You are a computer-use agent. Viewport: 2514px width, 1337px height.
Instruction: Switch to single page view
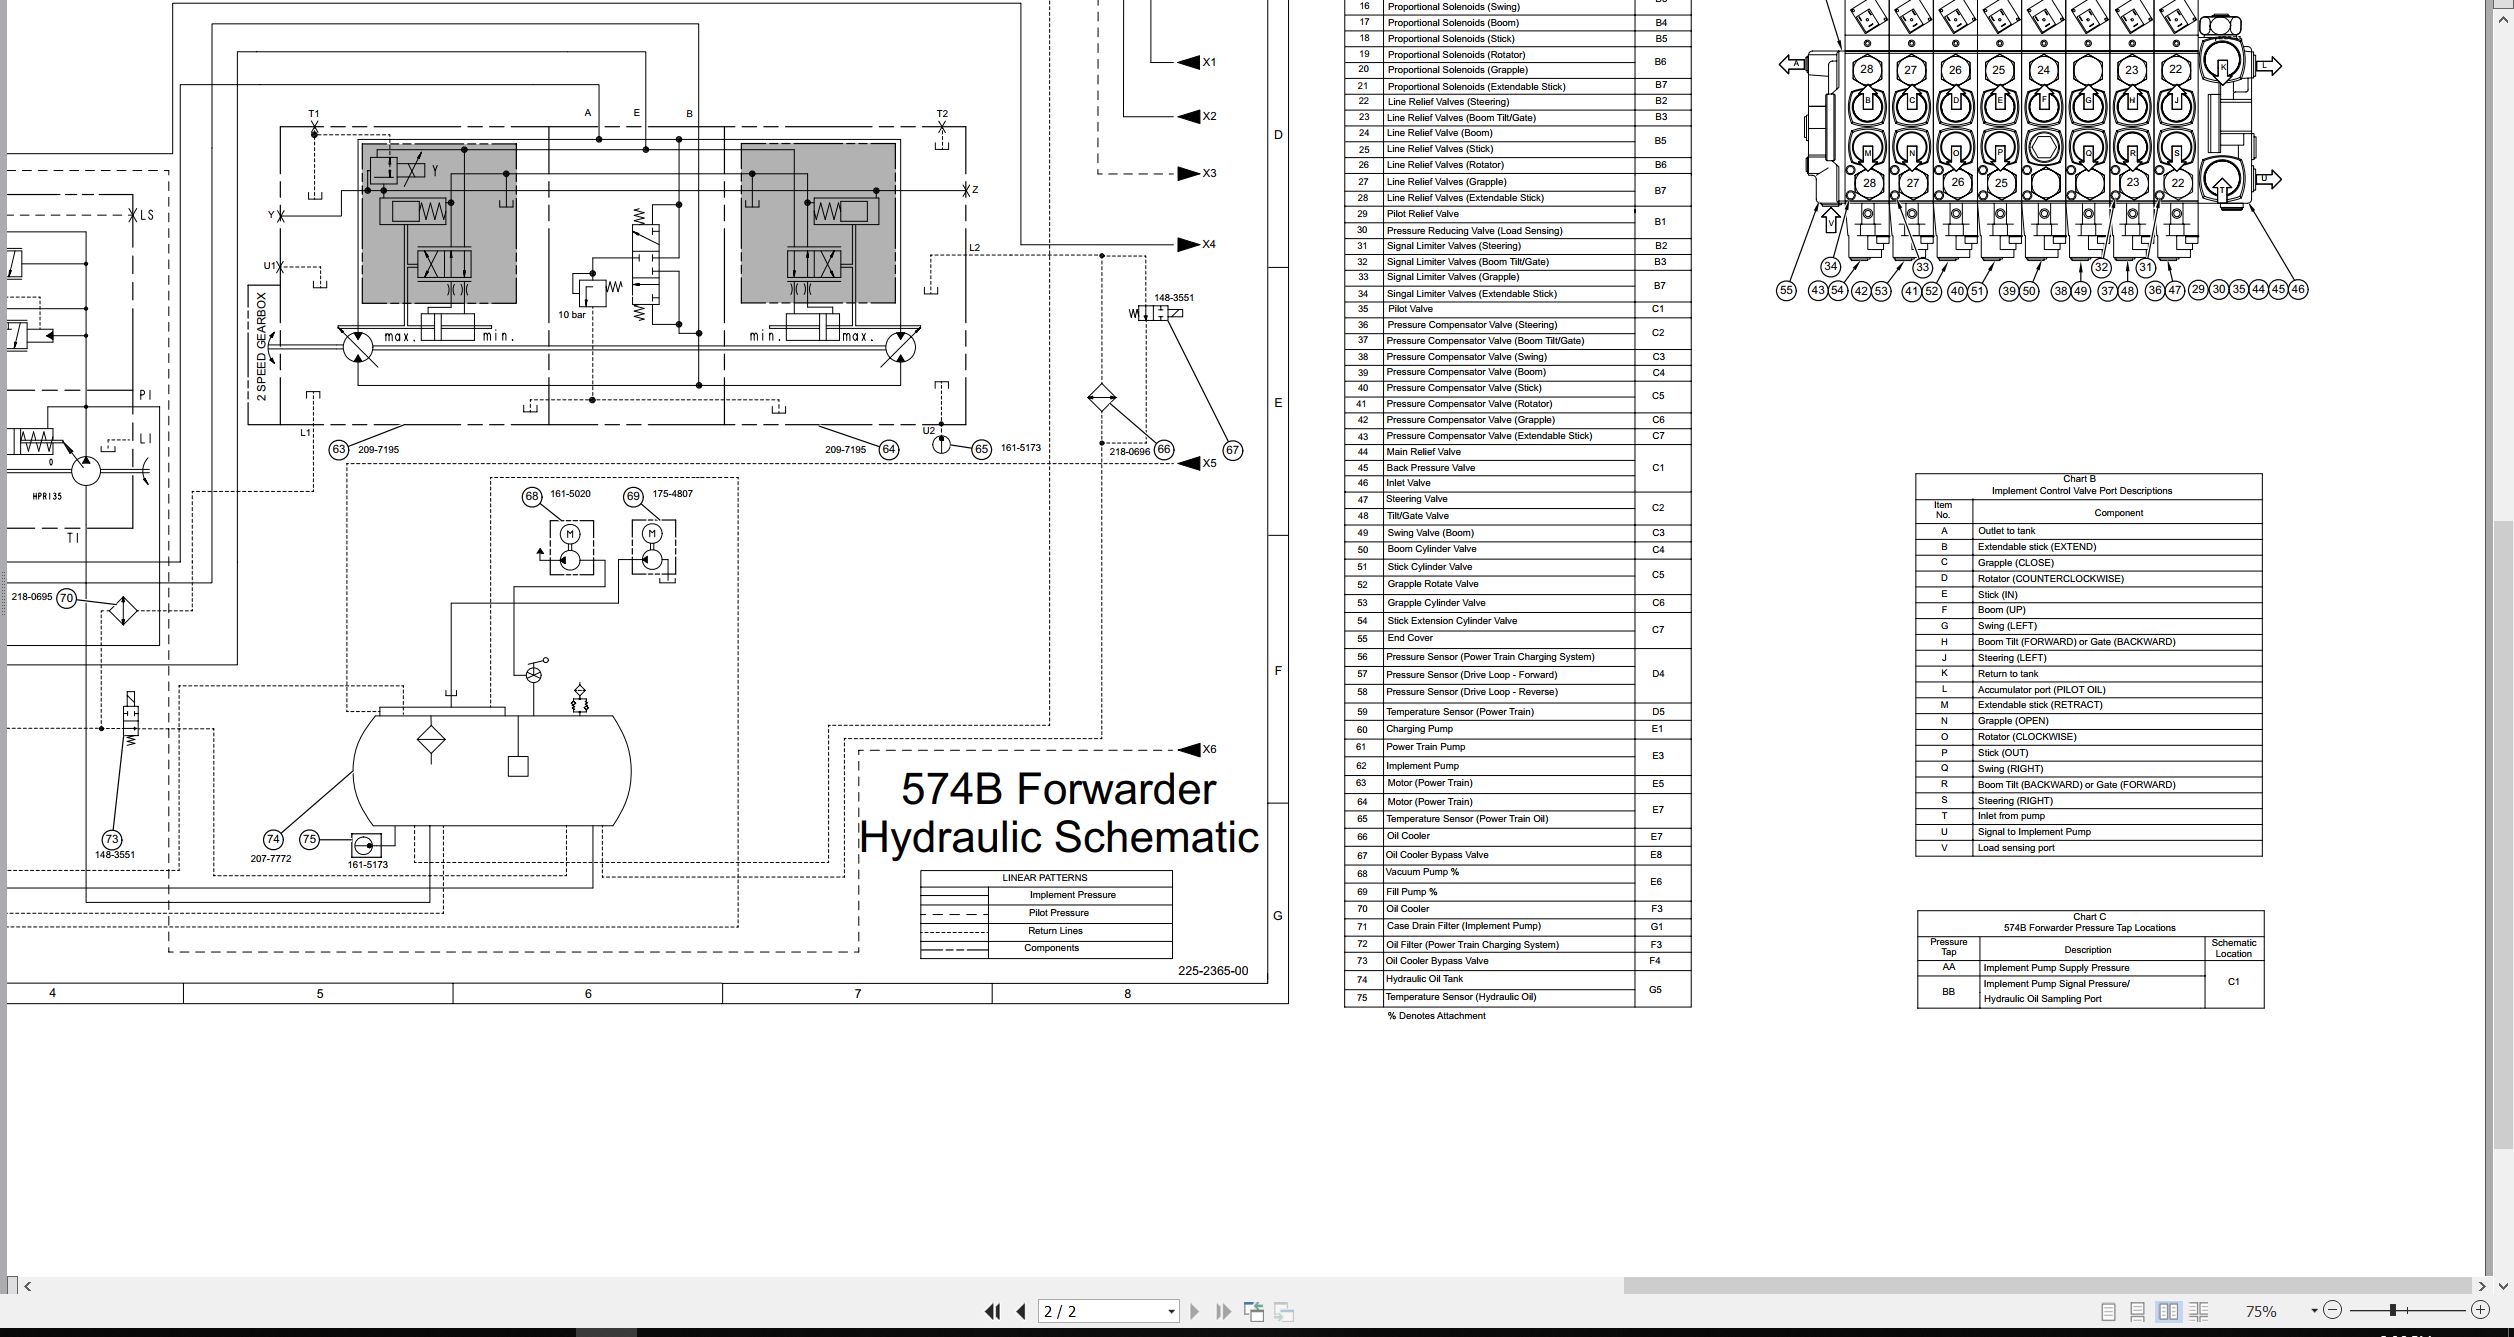(x=2108, y=1311)
